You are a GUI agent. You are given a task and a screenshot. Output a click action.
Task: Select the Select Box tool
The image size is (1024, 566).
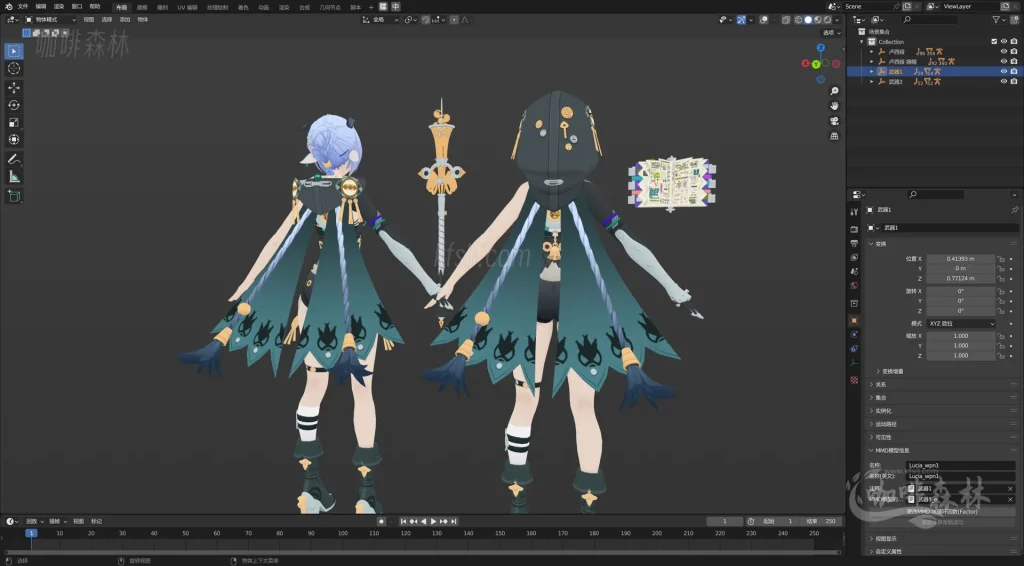pyautogui.click(x=14, y=51)
